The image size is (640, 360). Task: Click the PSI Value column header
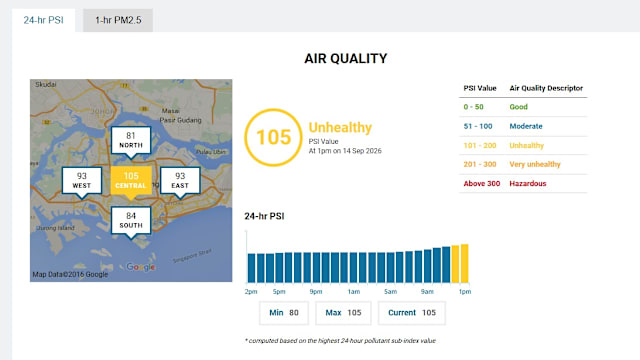point(480,88)
